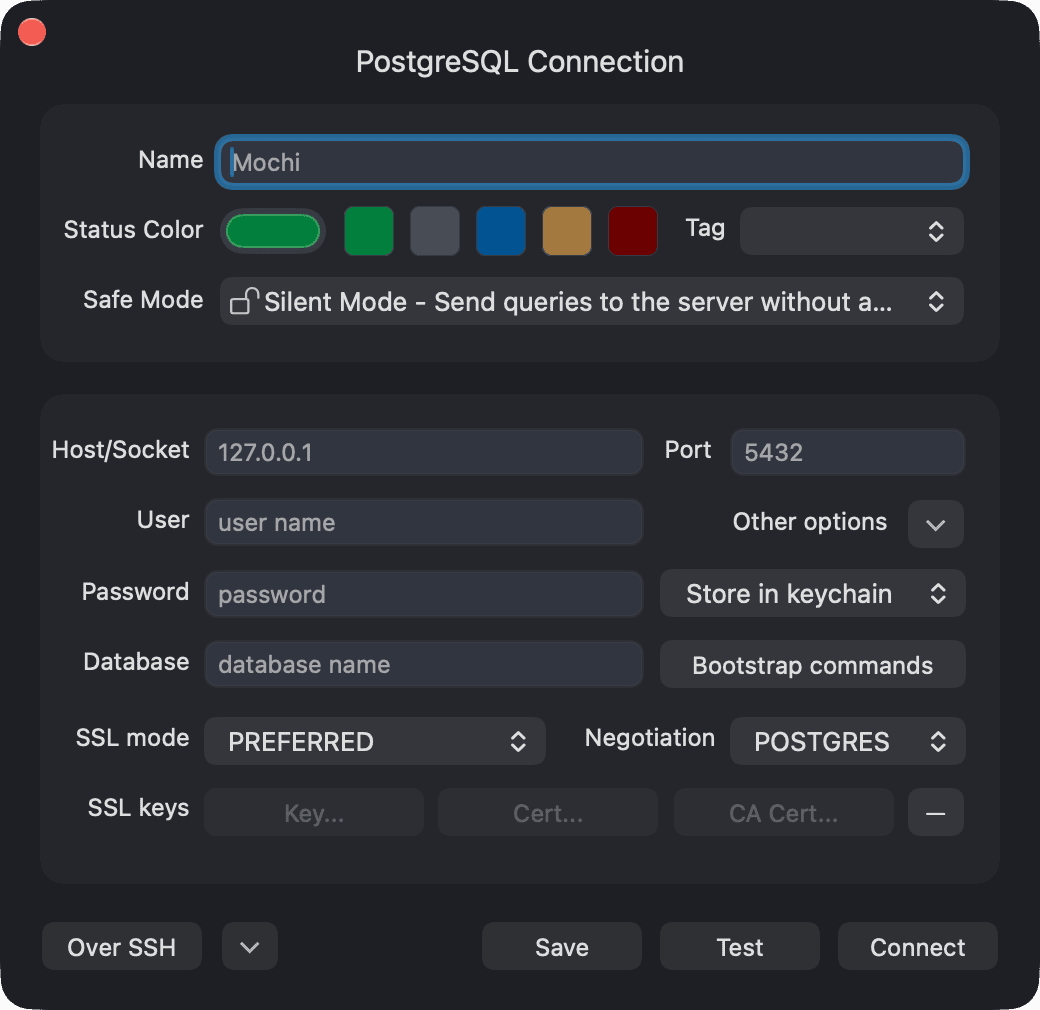Clear SSL keys with the minus button
Viewport: 1040px width, 1010px height.
pos(935,812)
